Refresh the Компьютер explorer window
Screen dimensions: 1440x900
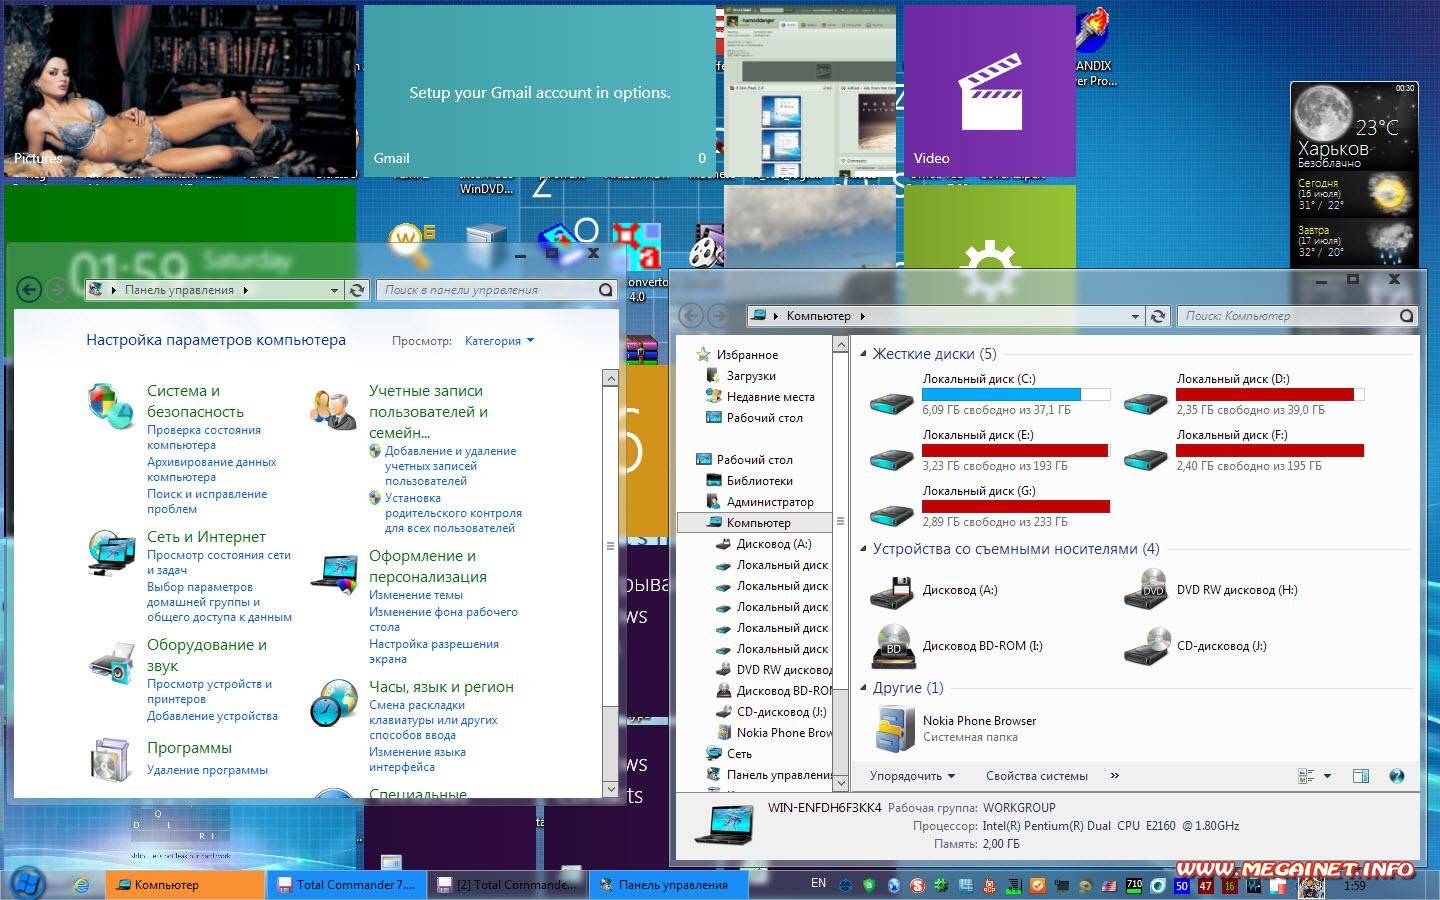tap(1158, 316)
